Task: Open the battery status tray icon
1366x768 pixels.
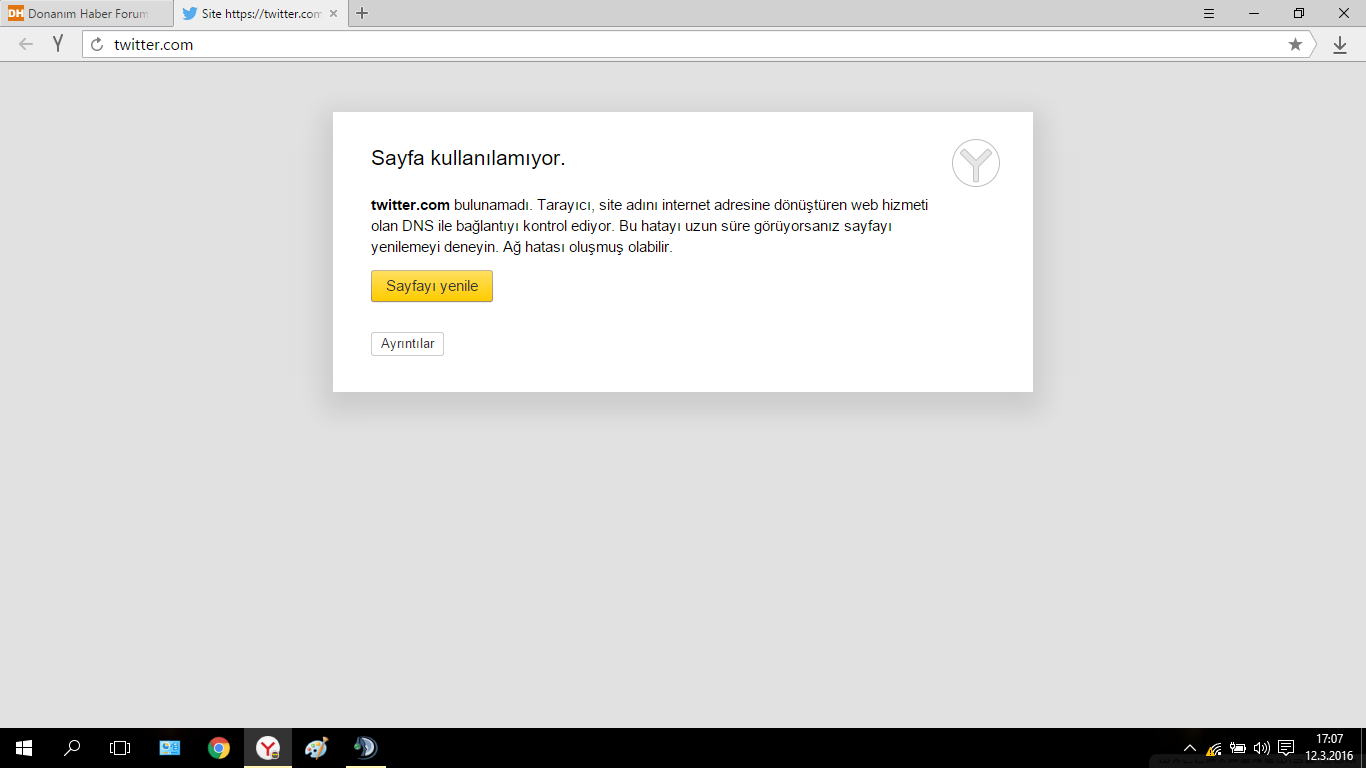Action: [x=1238, y=748]
